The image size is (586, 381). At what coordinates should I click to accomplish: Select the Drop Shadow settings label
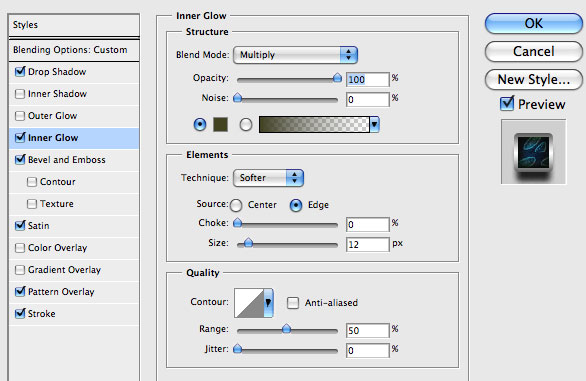click(x=57, y=71)
